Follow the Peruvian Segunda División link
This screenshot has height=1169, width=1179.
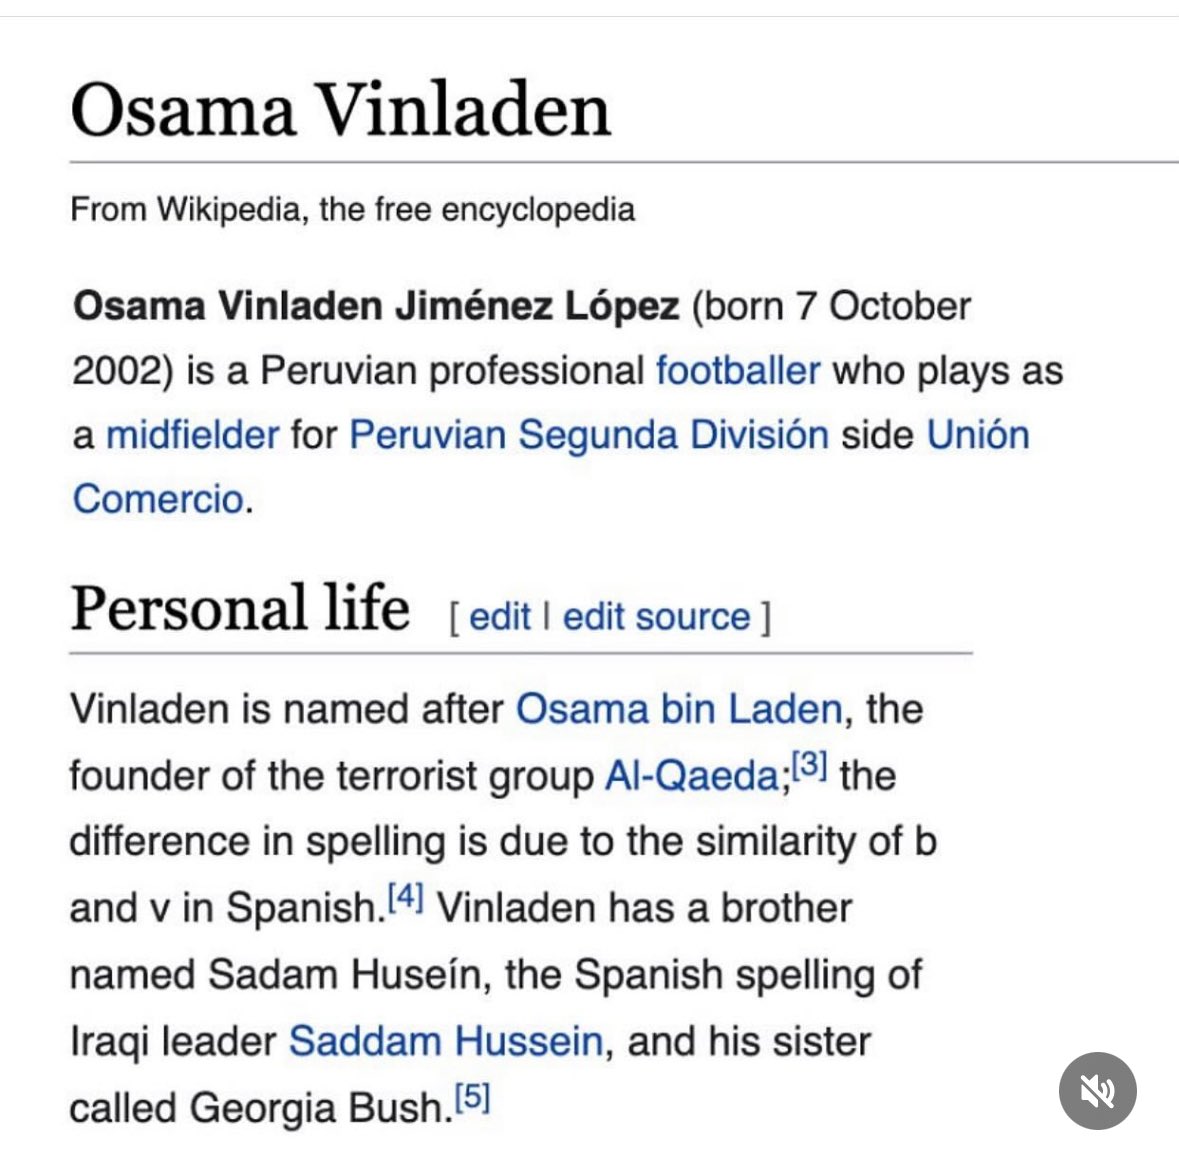click(589, 435)
